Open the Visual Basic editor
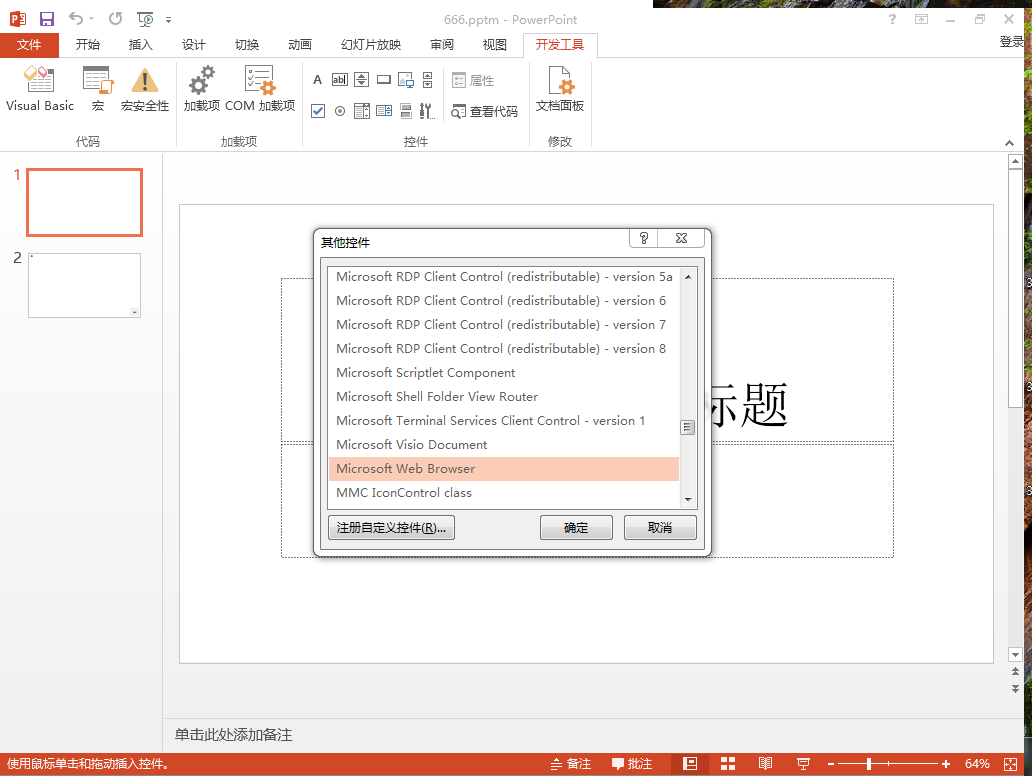This screenshot has width=1032, height=776. point(39,89)
